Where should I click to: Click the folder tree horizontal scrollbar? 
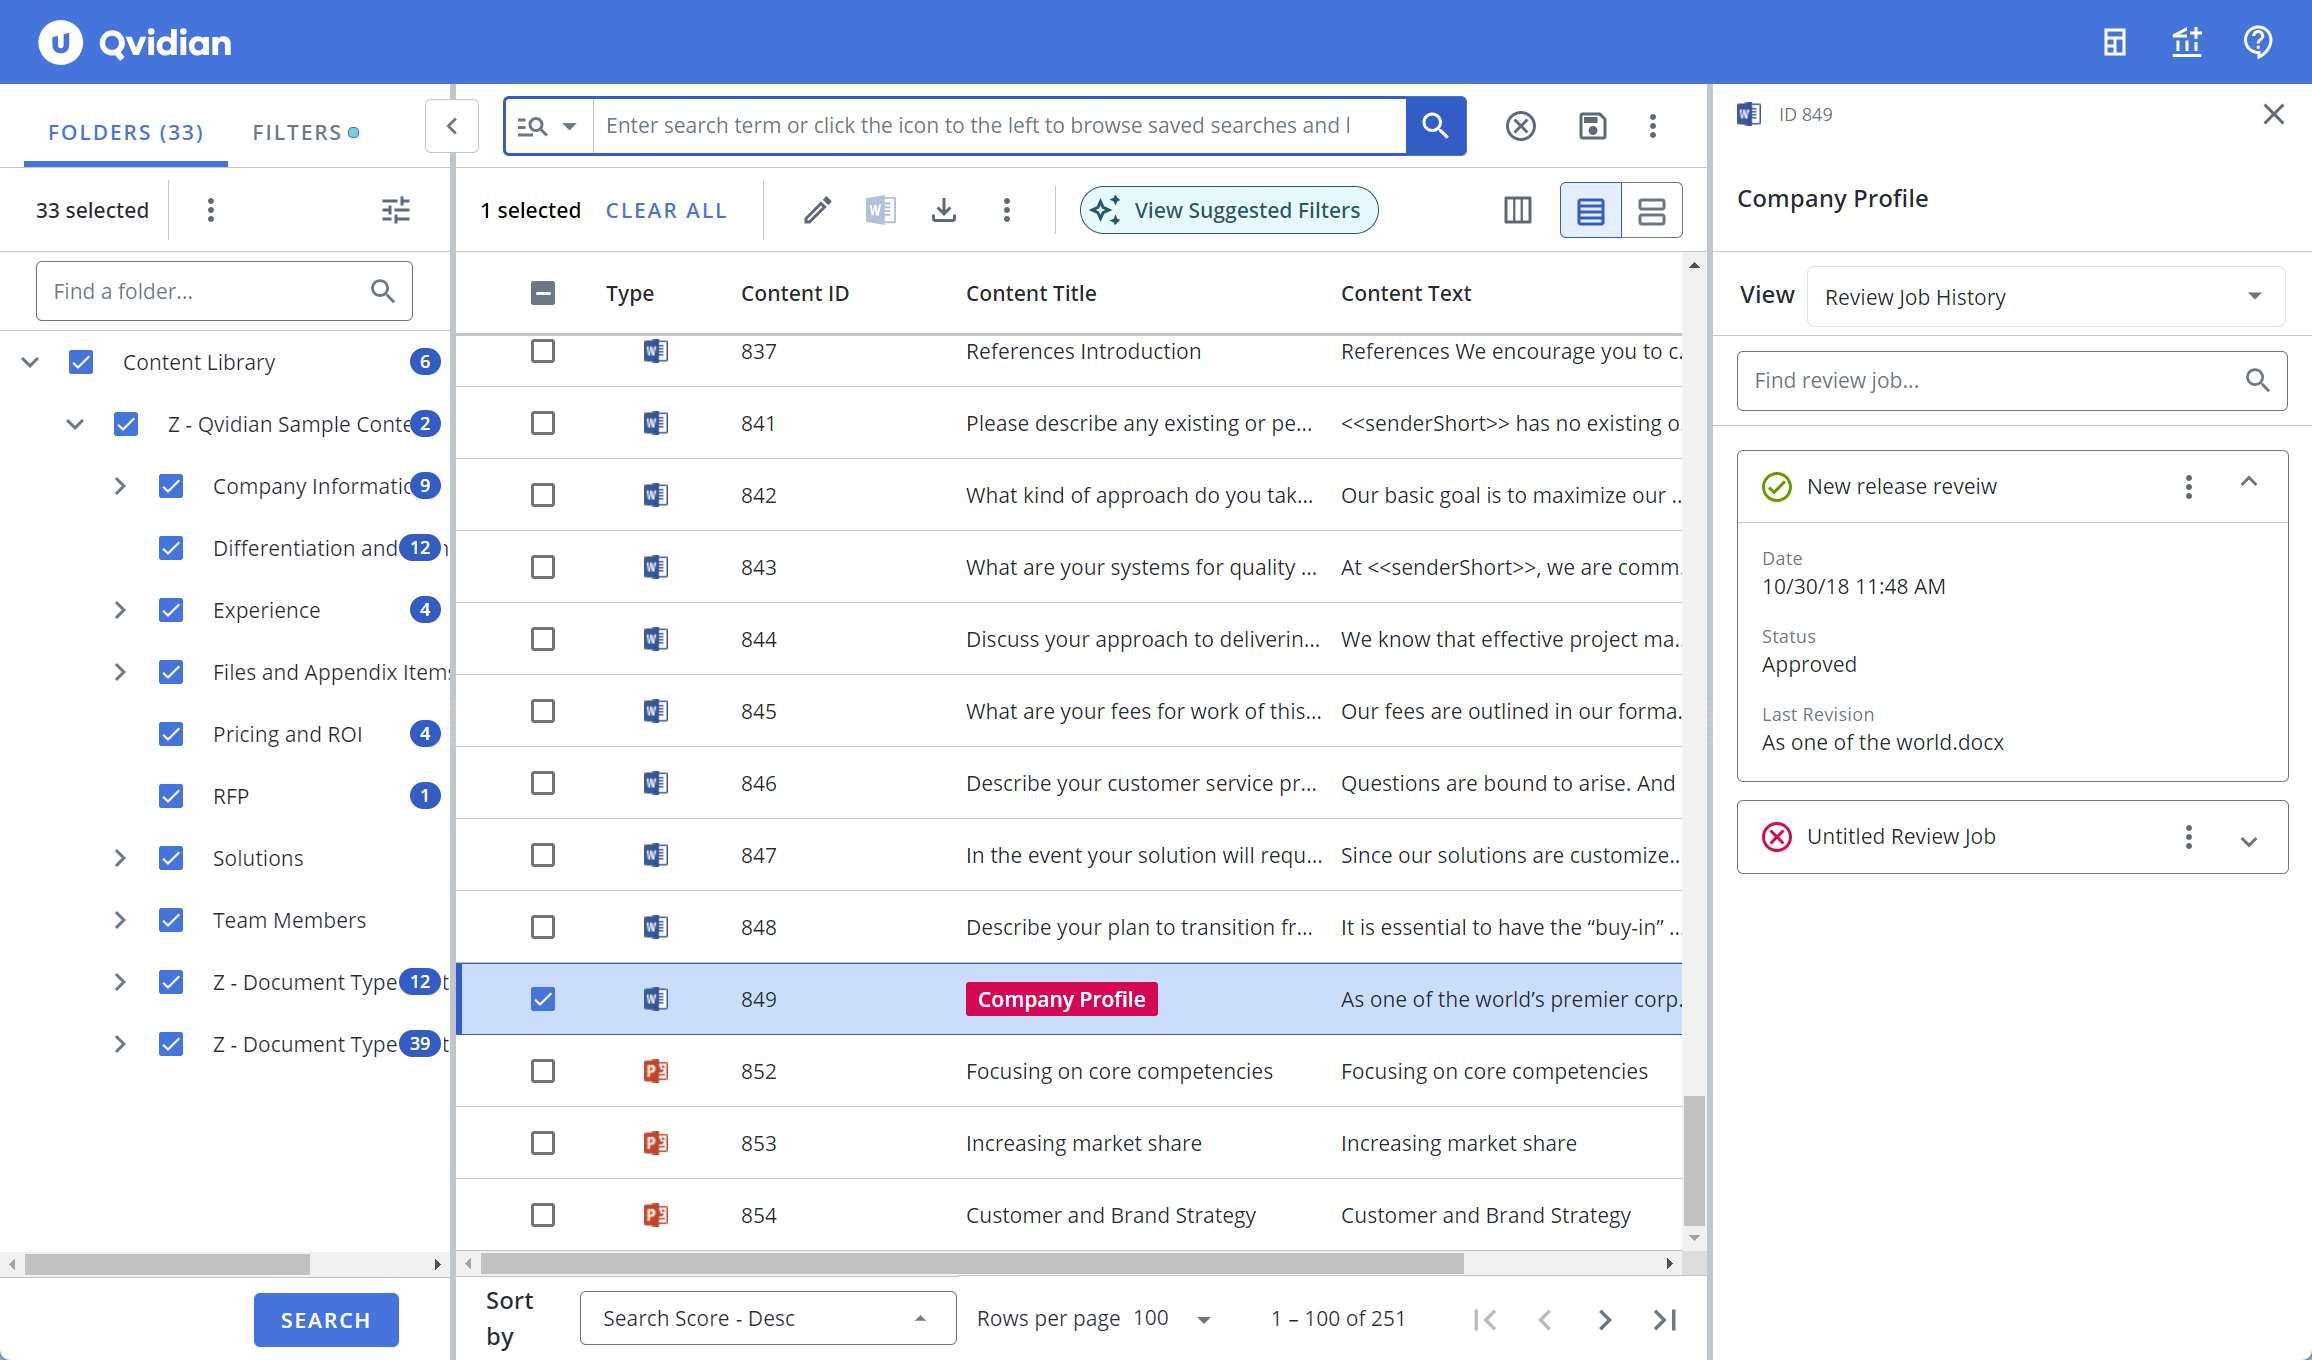[x=167, y=1264]
